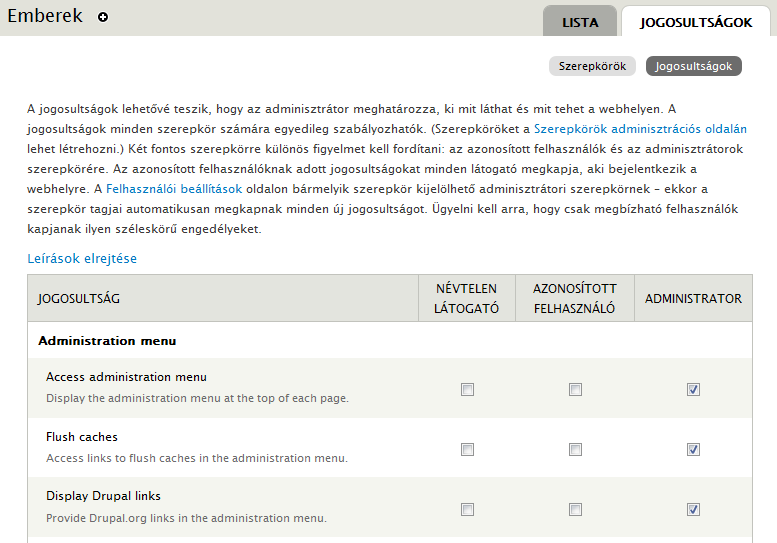
Task: Uncheck Access administration menu for Administrator
Action: [x=693, y=389]
